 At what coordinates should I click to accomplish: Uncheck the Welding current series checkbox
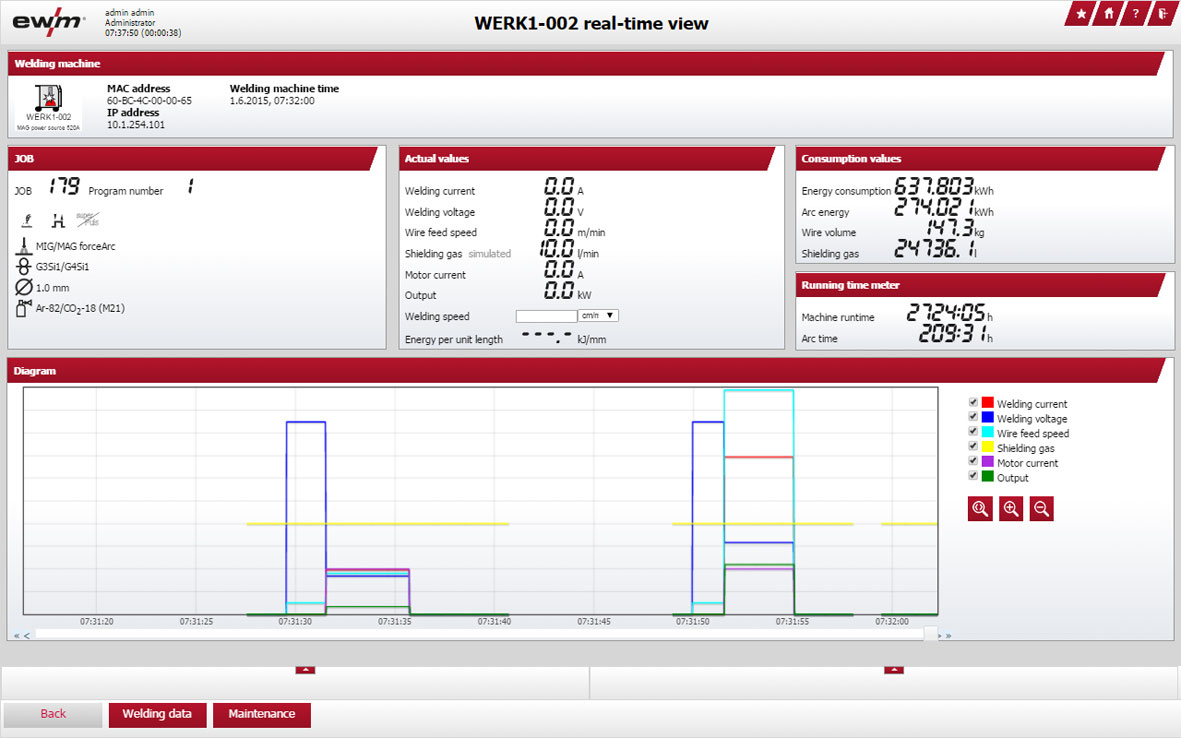(x=973, y=403)
